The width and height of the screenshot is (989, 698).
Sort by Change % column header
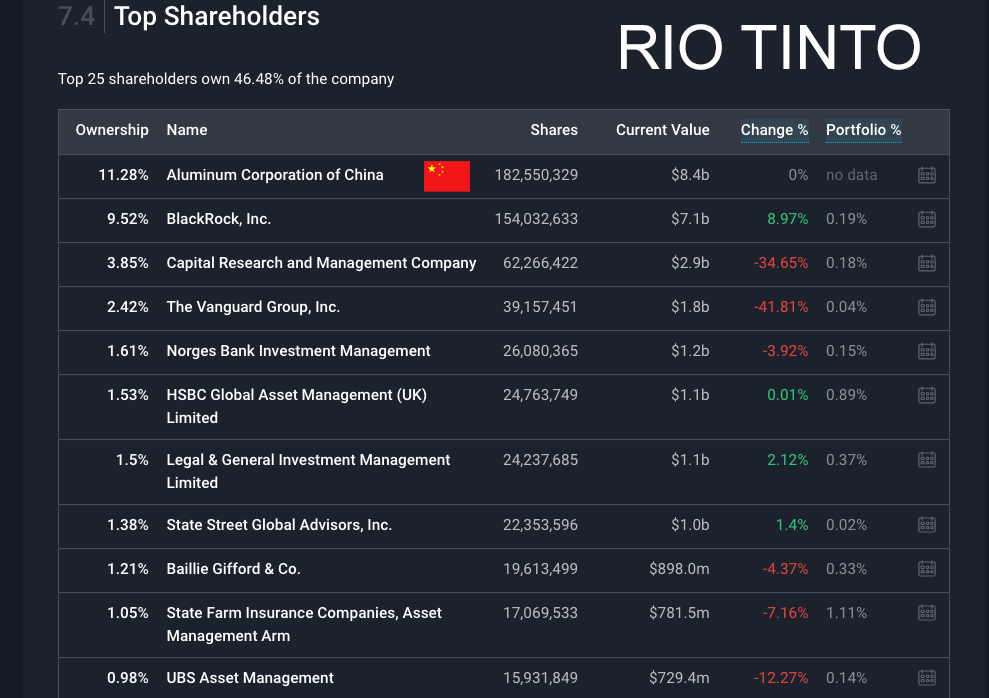[x=774, y=130]
